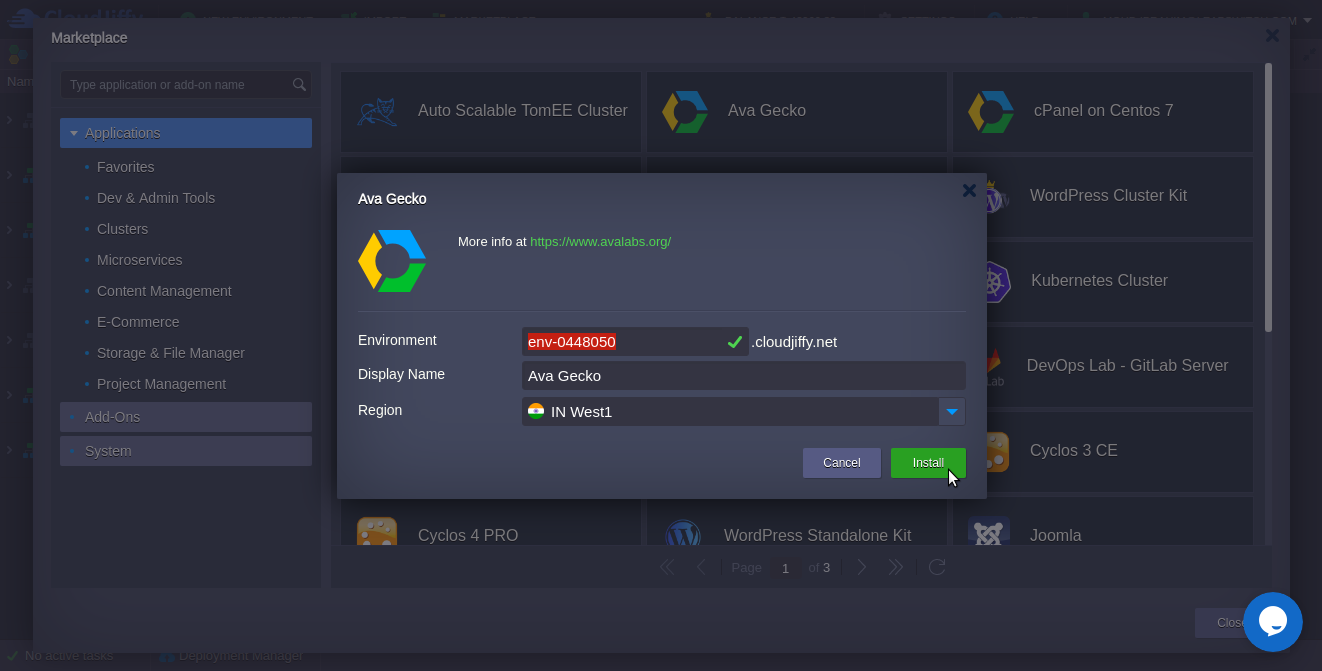Expand the Region dropdown arrow
The image size is (1322, 671).
click(952, 412)
